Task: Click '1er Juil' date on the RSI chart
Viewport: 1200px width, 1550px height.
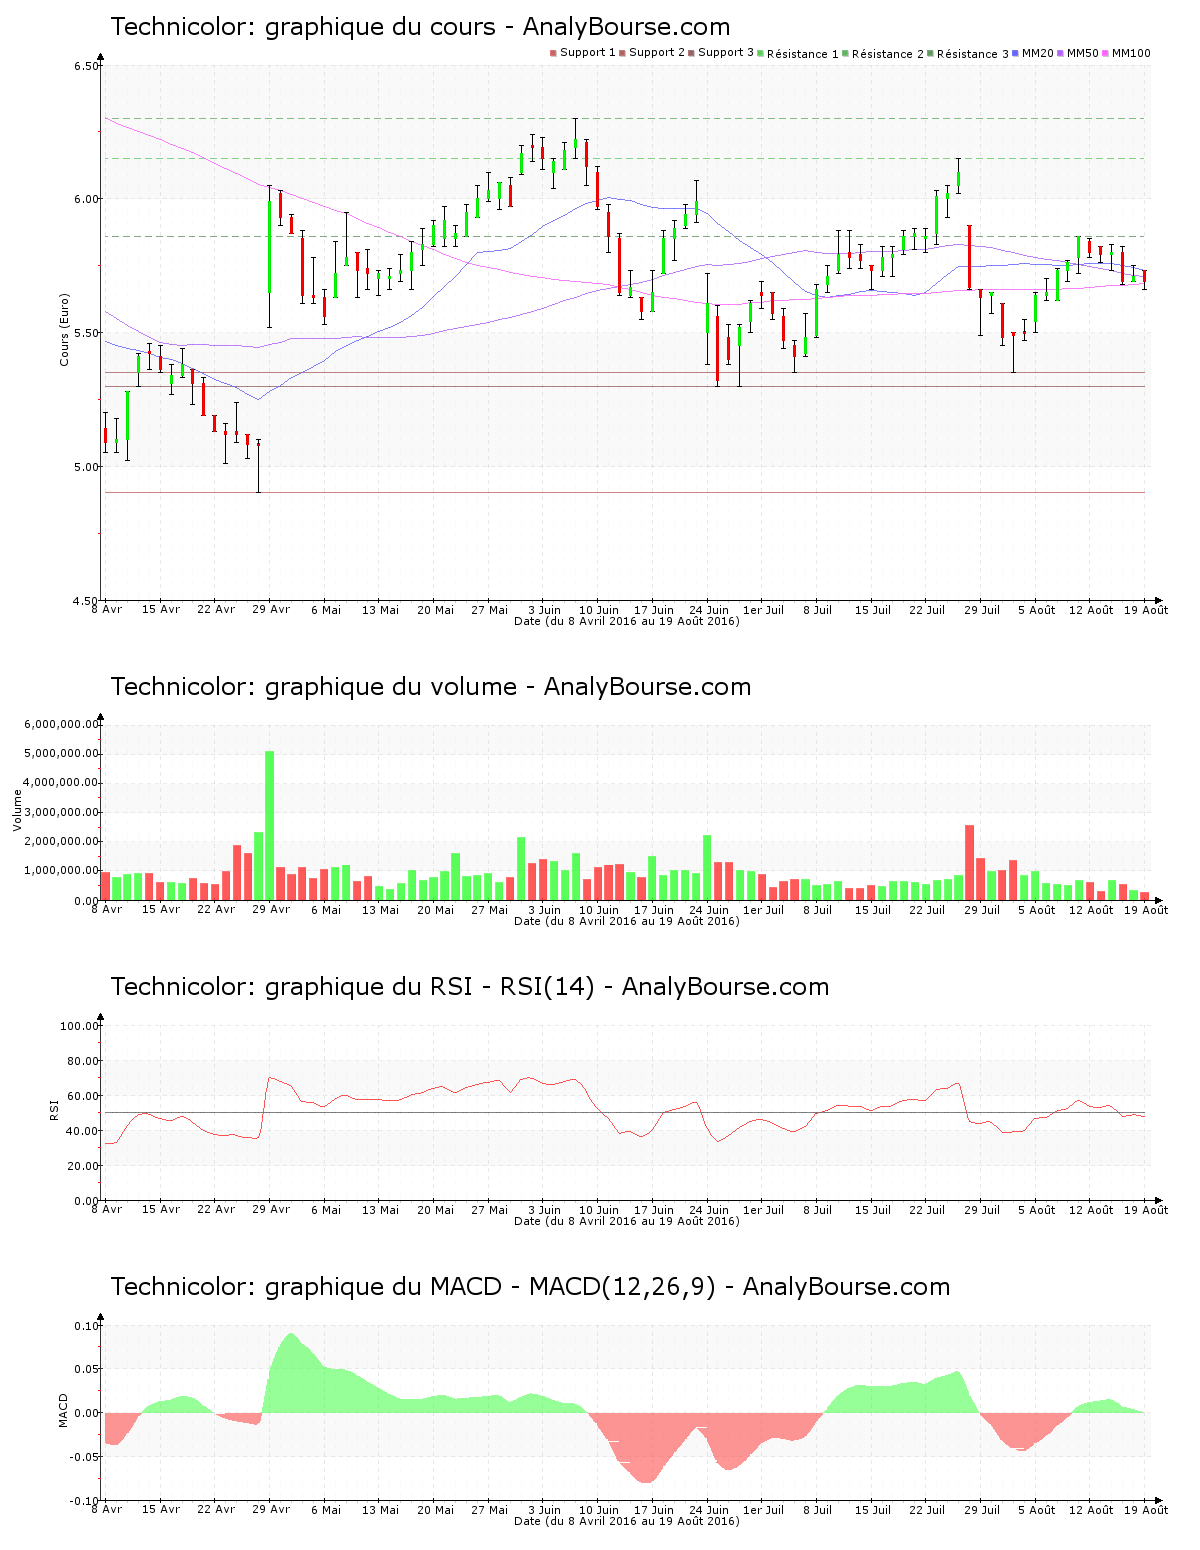Action: coord(764,1210)
